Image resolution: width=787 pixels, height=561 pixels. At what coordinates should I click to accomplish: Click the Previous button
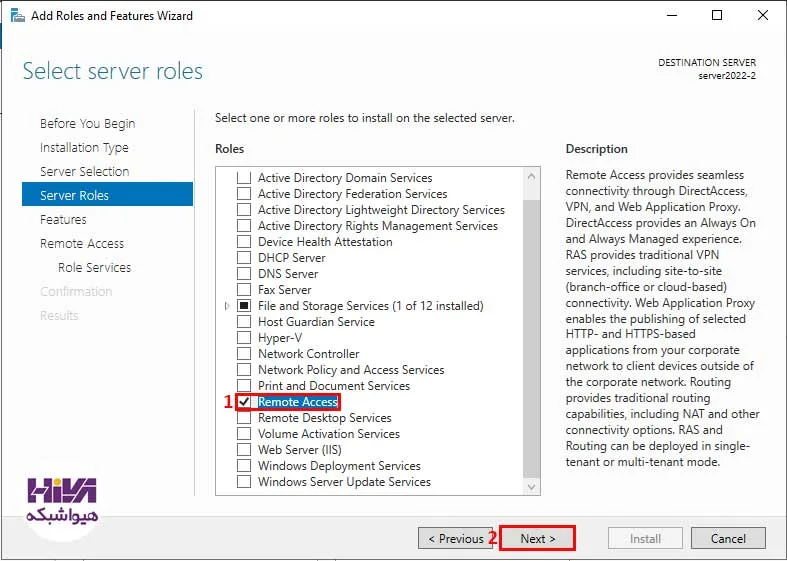(455, 538)
